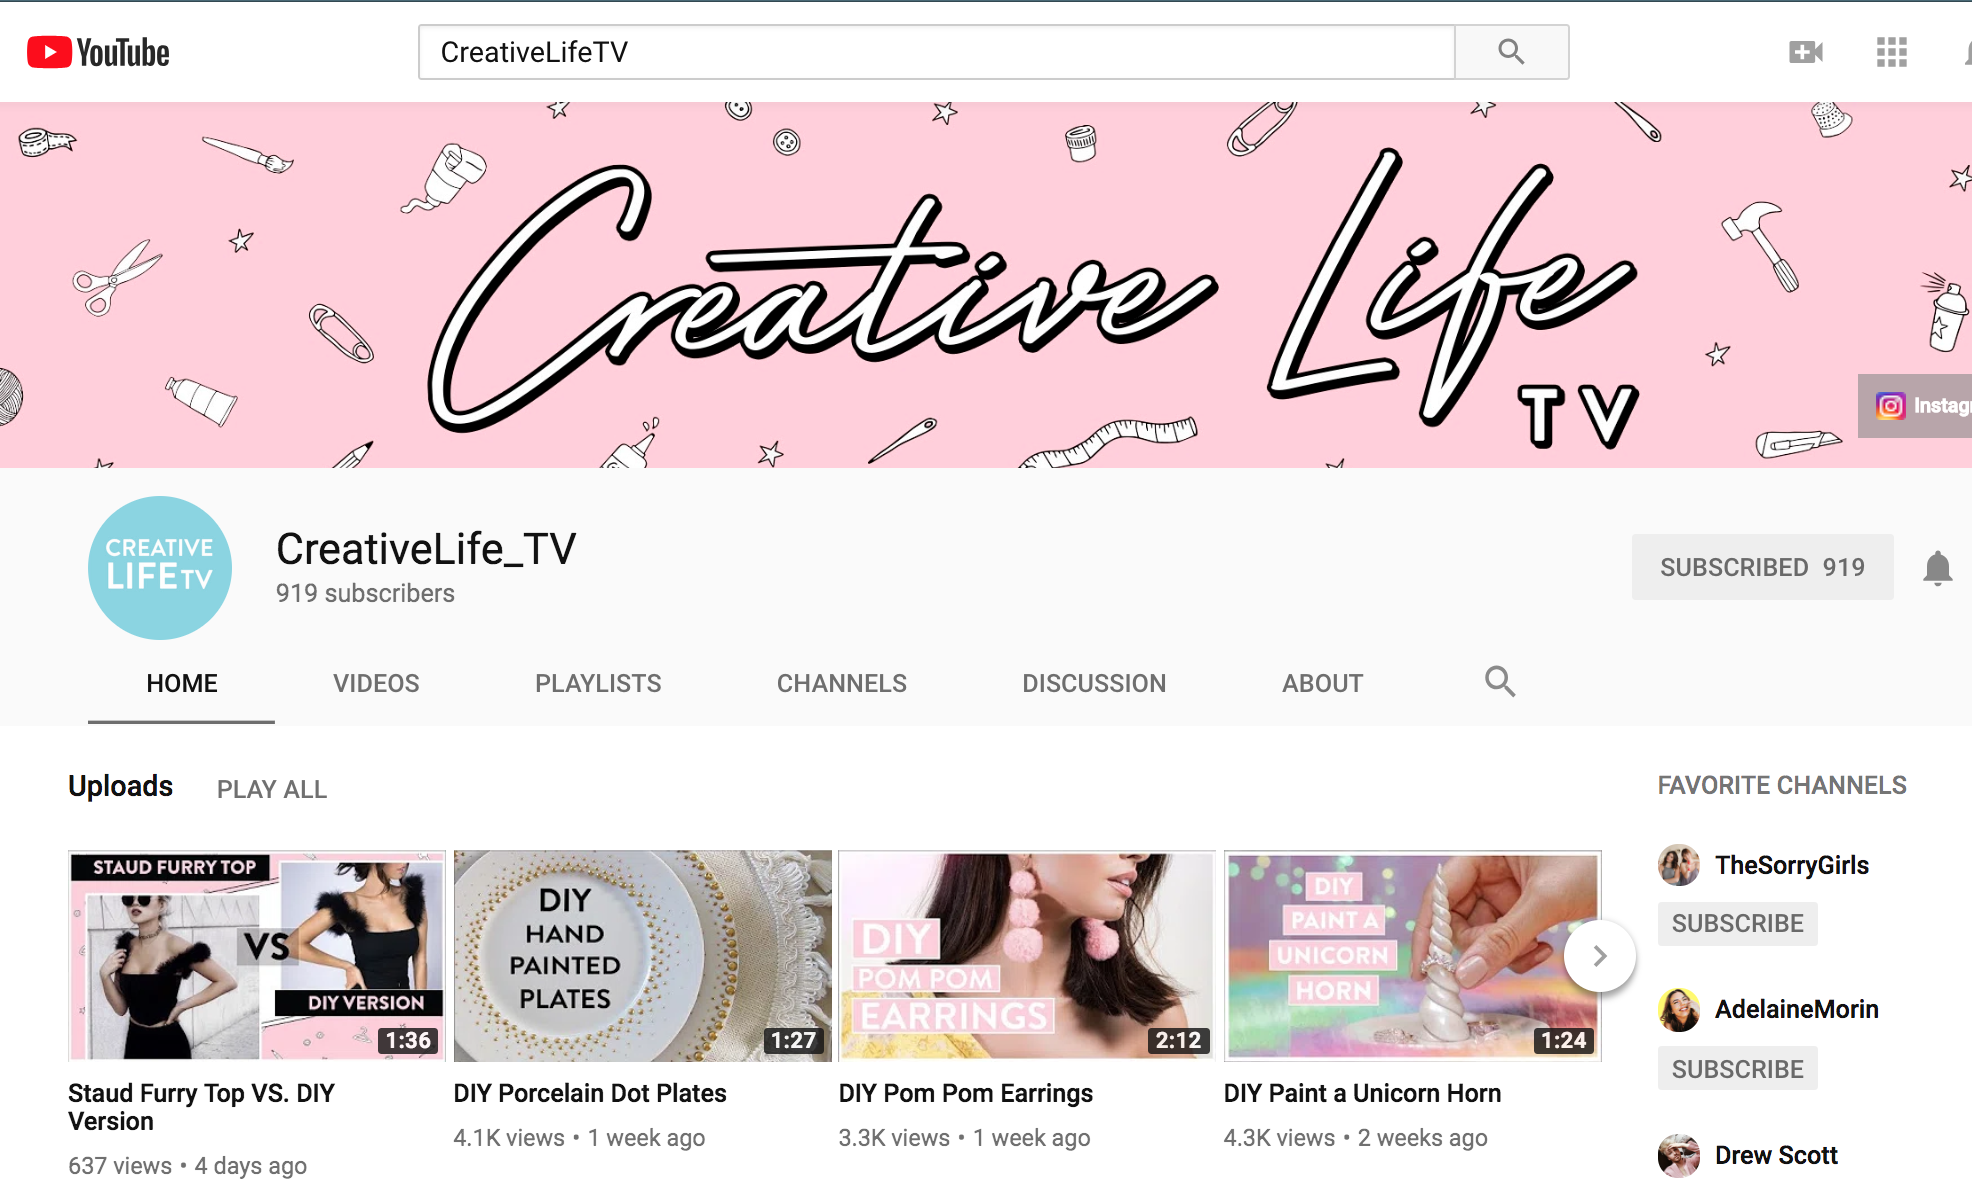The image size is (1972, 1190).
Task: Click the FAVORITE CHANNELS heading
Action: click(1782, 785)
